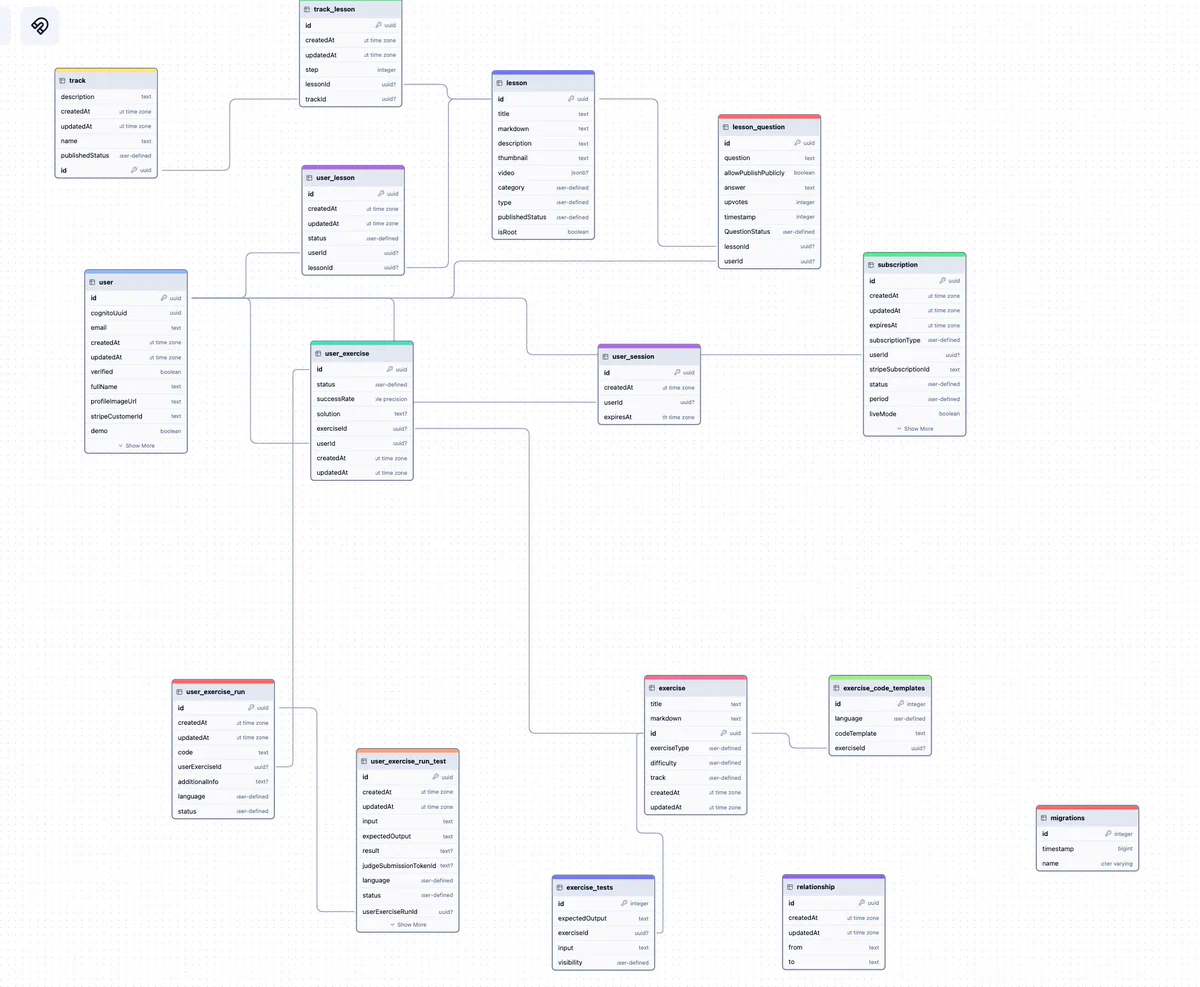Expand Show More in user_exercise_run_test table
The width and height of the screenshot is (1200, 987).
pyautogui.click(x=408, y=924)
